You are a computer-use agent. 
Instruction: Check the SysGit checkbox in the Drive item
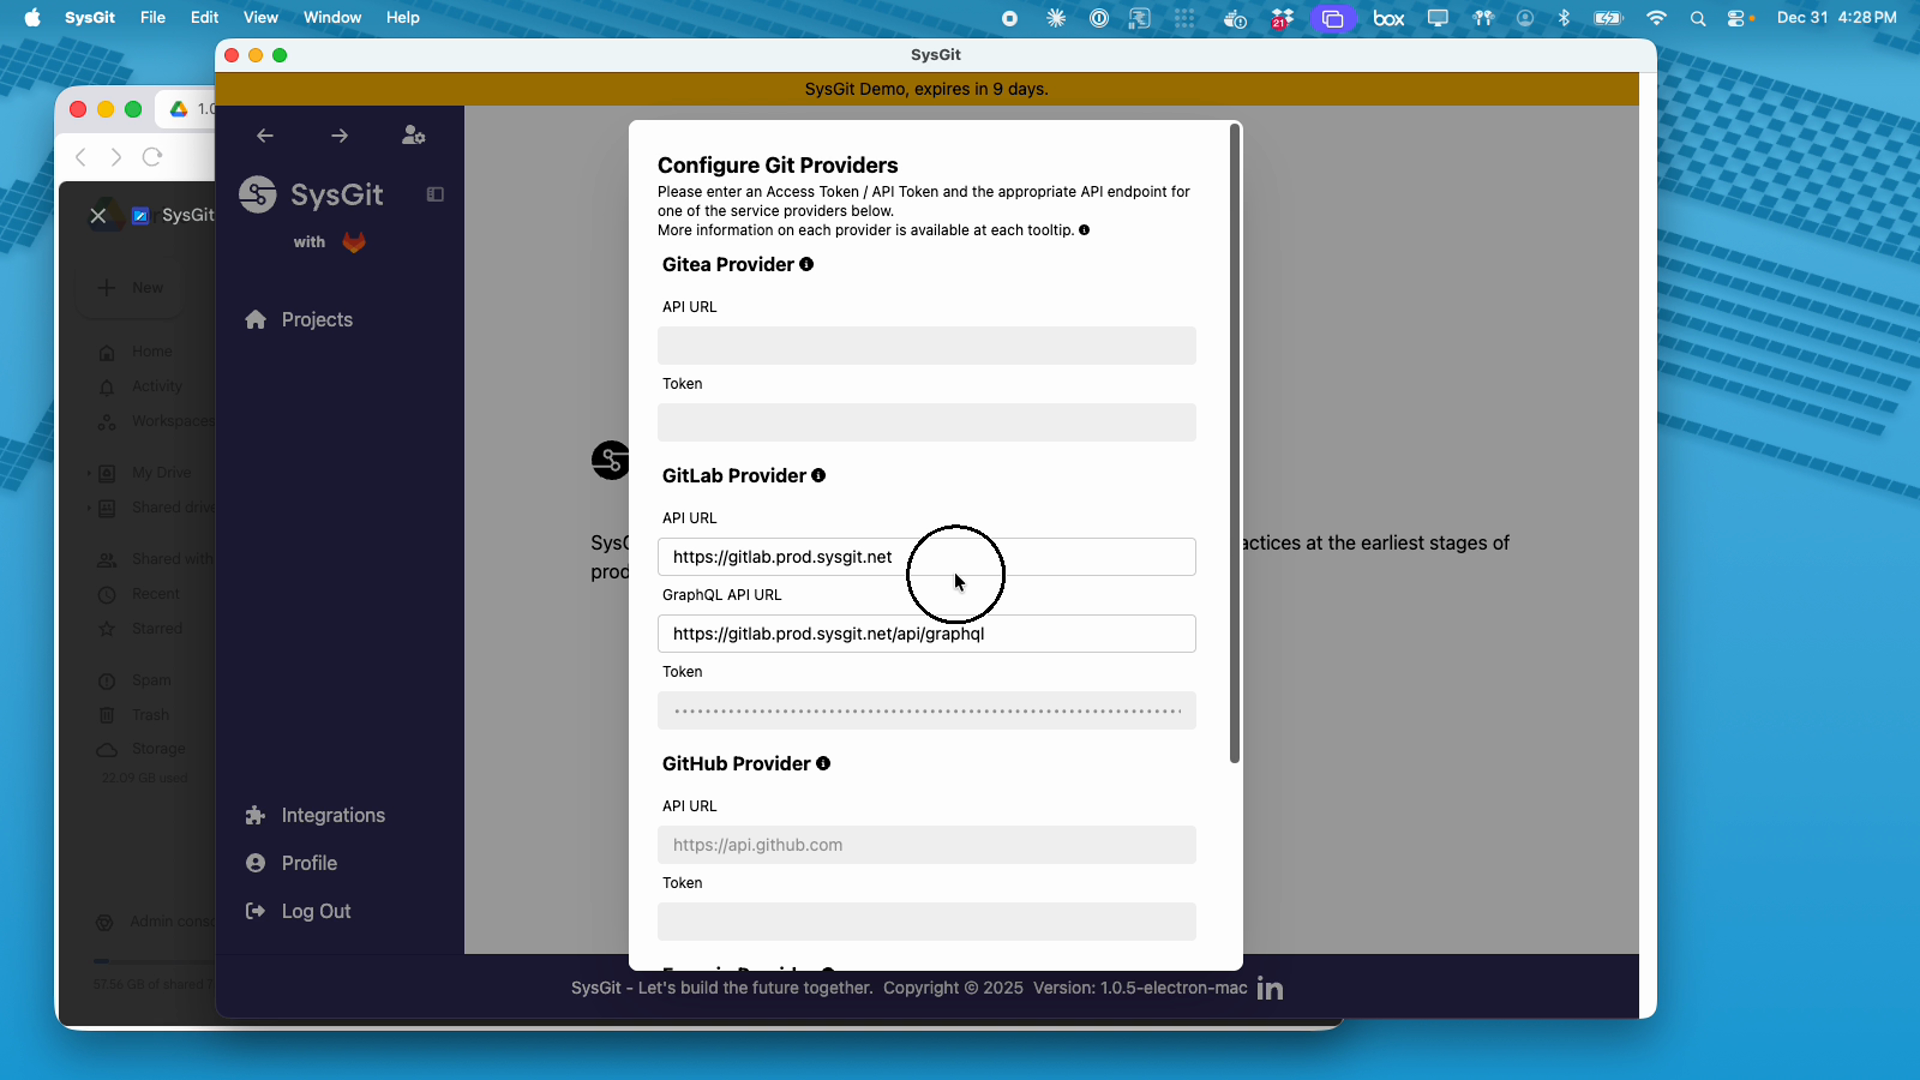[x=140, y=214]
